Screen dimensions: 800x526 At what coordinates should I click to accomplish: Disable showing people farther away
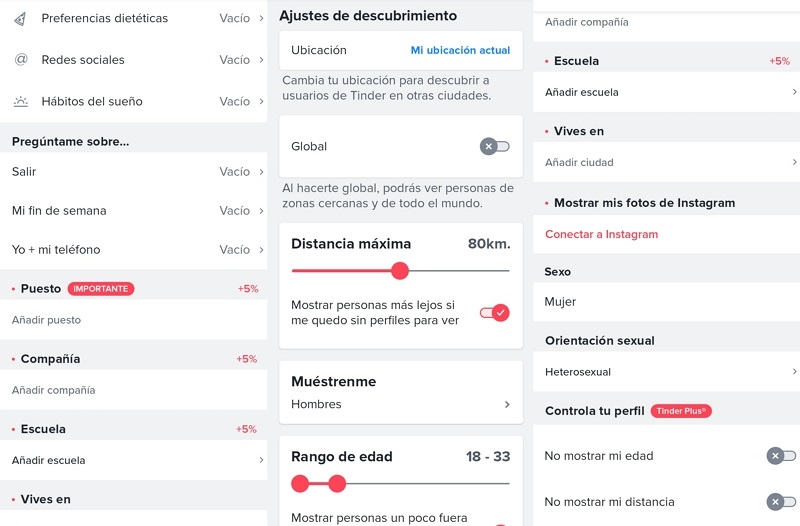pyautogui.click(x=494, y=313)
